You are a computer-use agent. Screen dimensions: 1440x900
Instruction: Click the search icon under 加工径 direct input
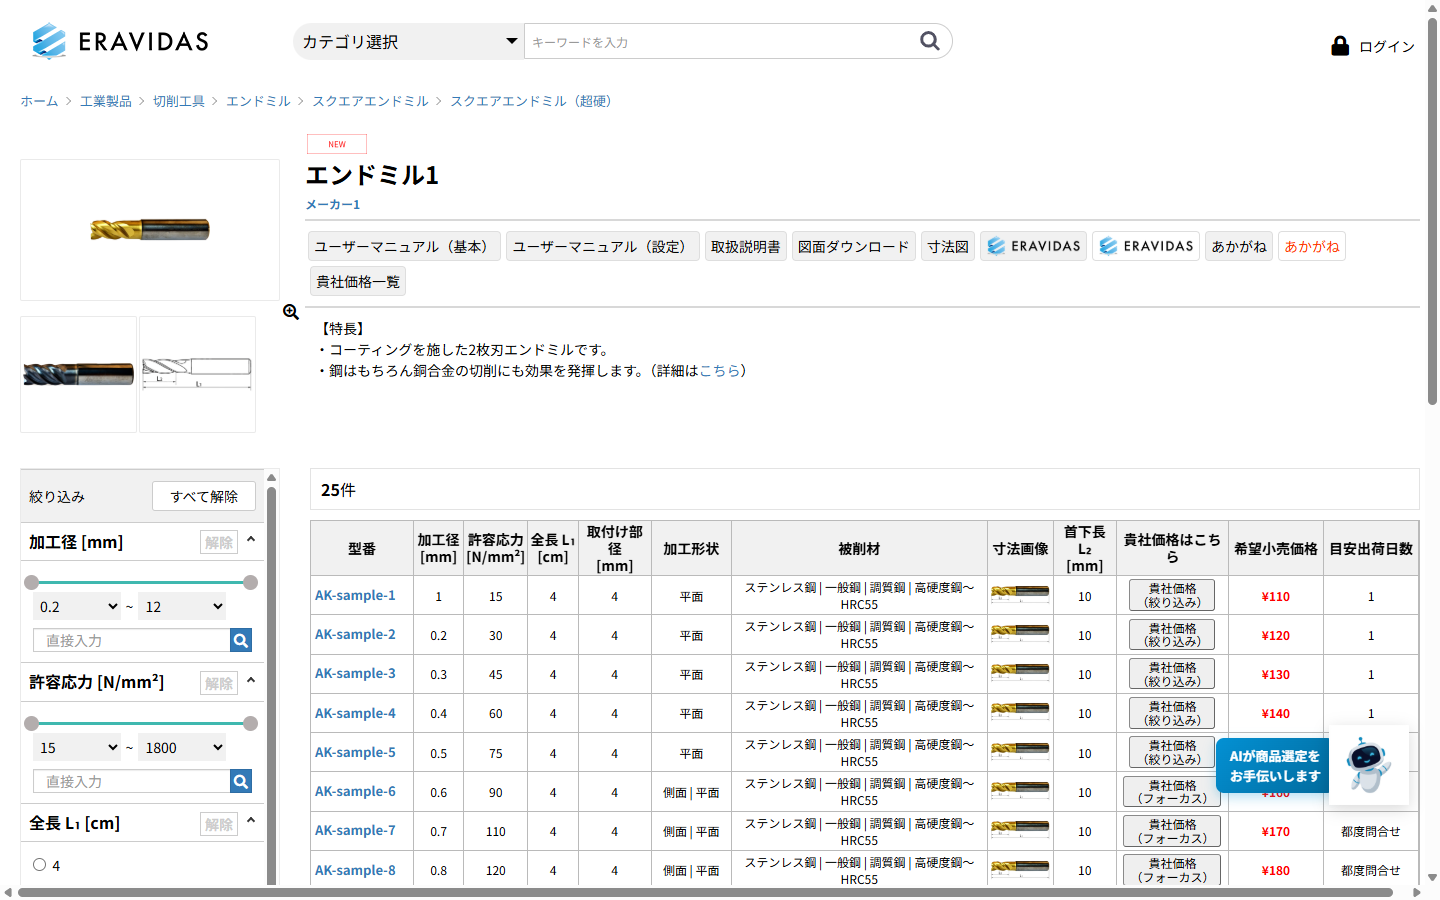pos(240,640)
